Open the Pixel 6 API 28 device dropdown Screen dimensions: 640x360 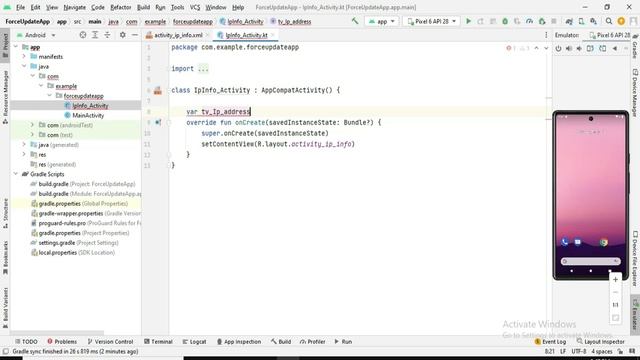click(431, 21)
